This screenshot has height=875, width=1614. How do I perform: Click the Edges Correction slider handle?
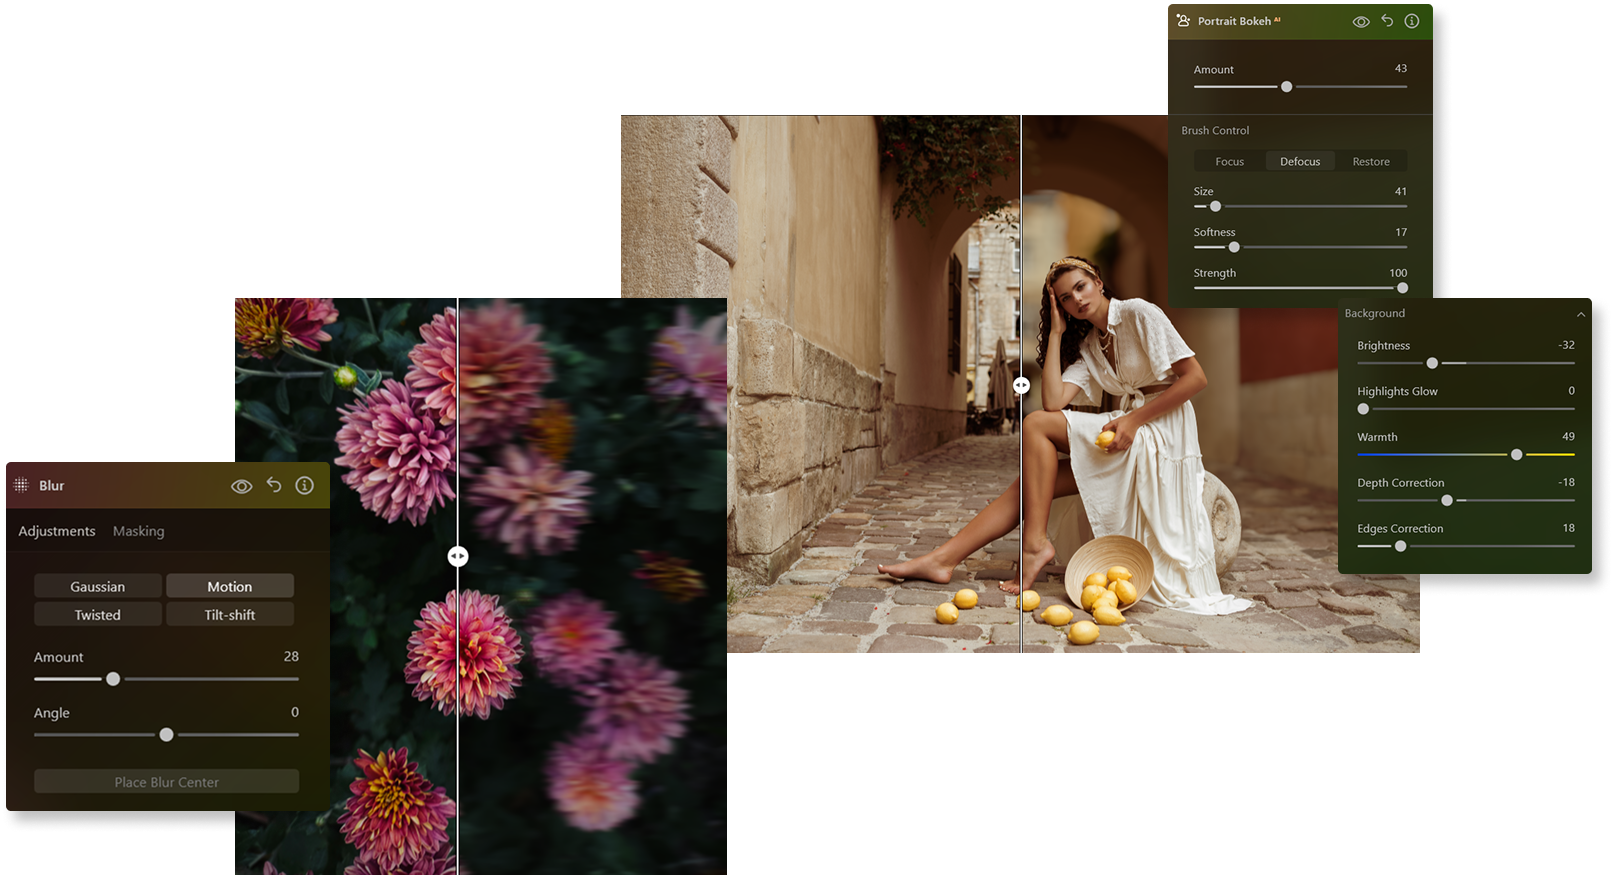point(1401,546)
